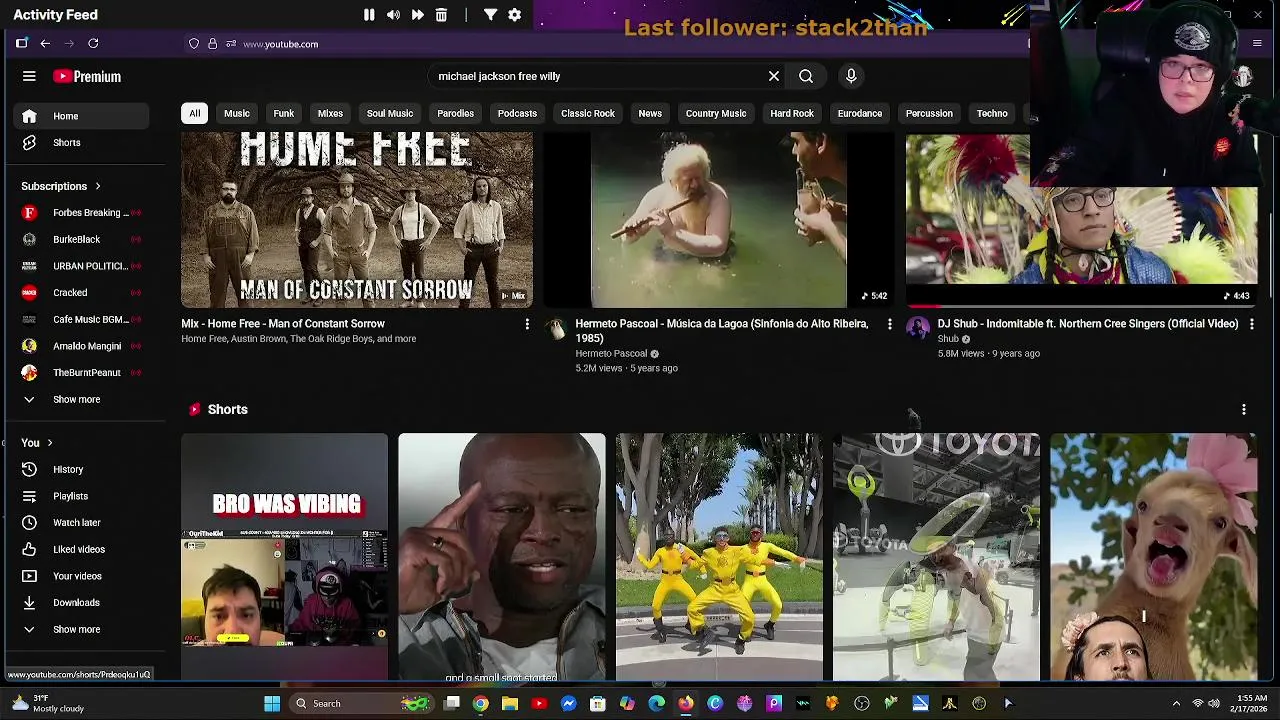Open Cafe Music BGM subscription channel
Screen dimensions: 1280x720
[x=80, y=319]
